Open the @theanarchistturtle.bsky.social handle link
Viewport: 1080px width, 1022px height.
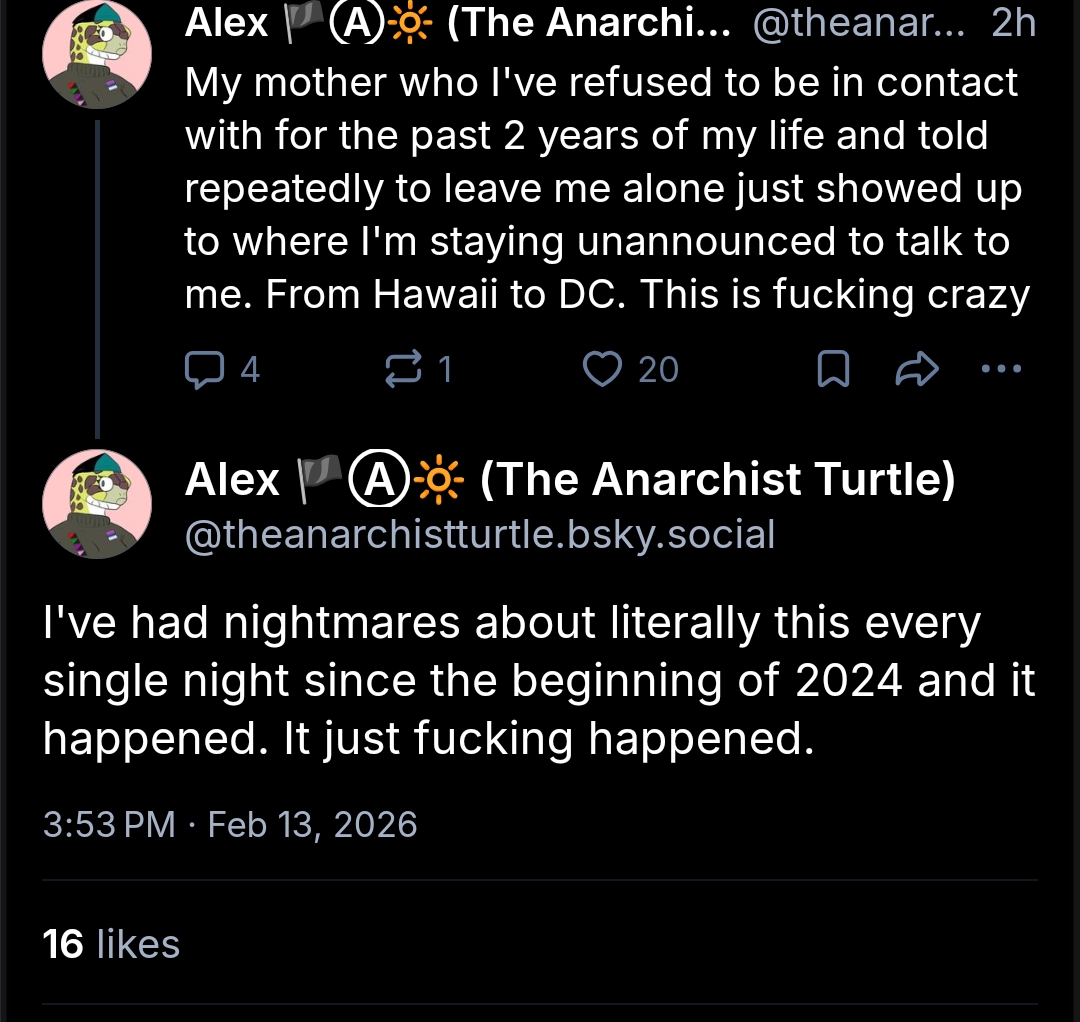[480, 535]
